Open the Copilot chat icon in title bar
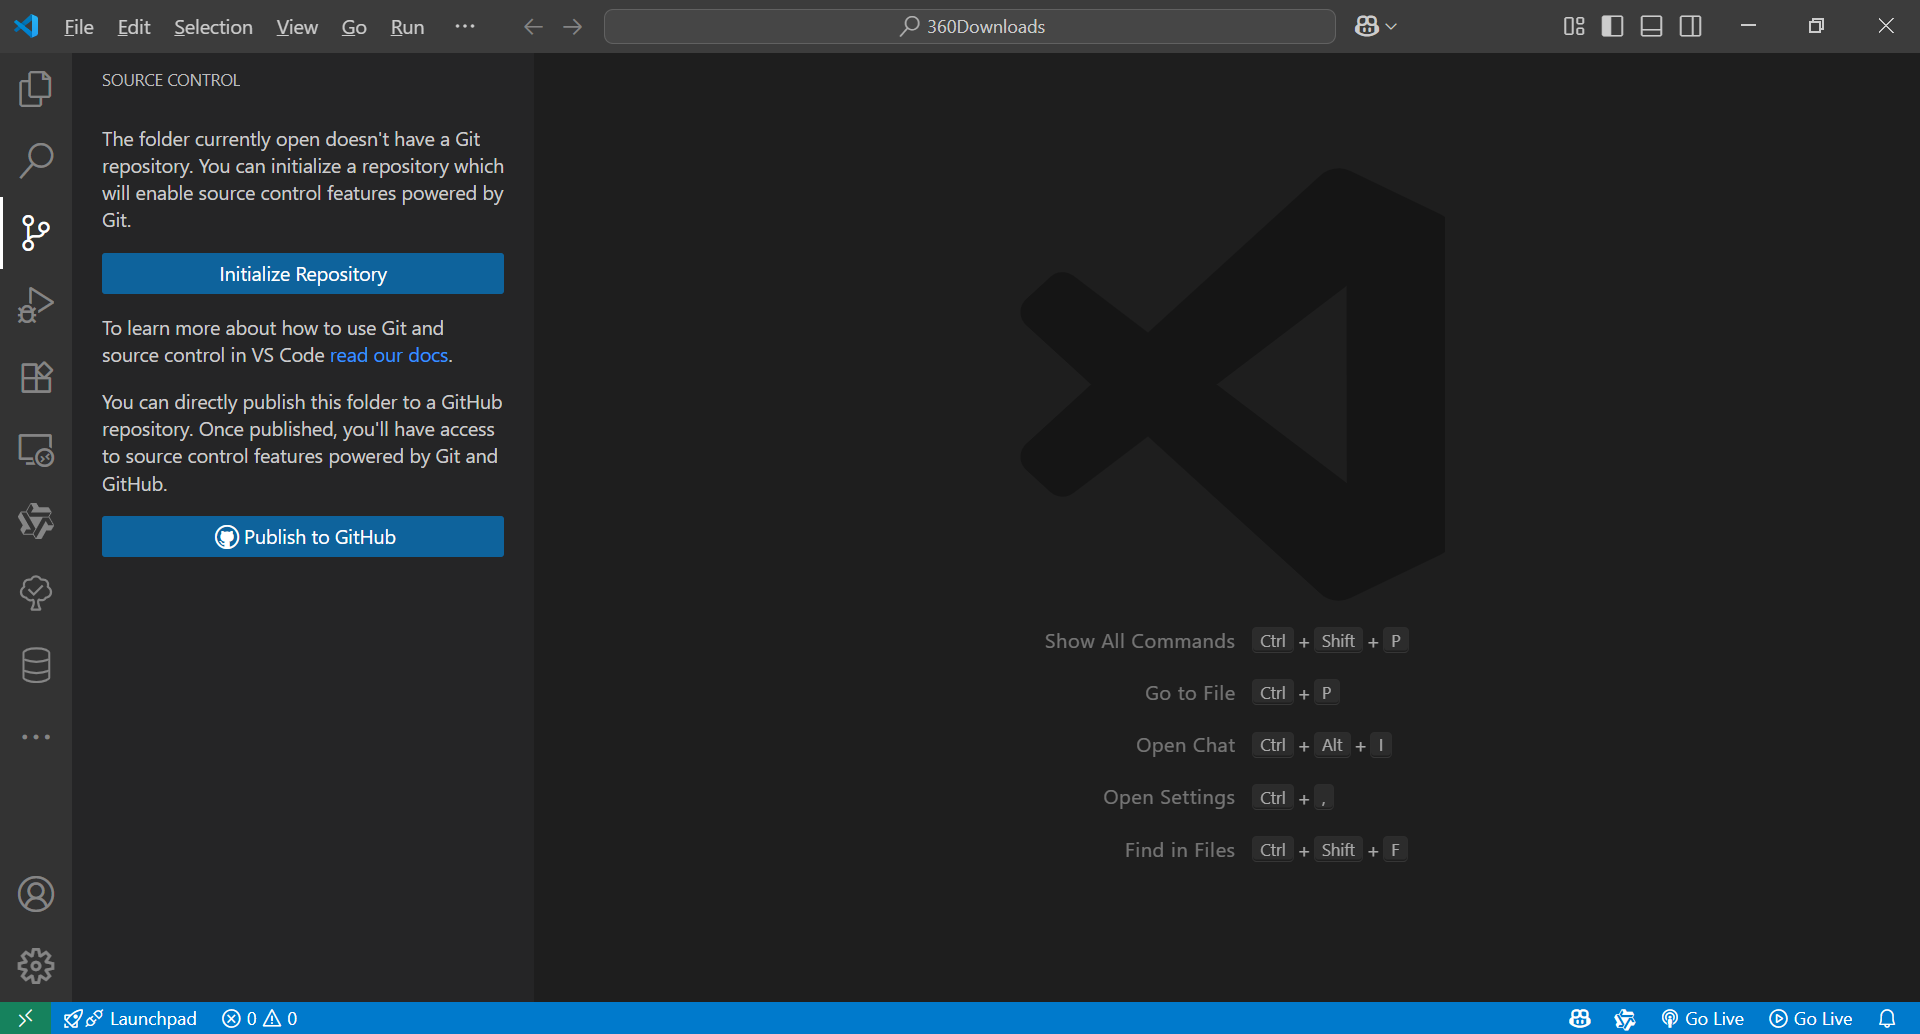 (x=1366, y=27)
